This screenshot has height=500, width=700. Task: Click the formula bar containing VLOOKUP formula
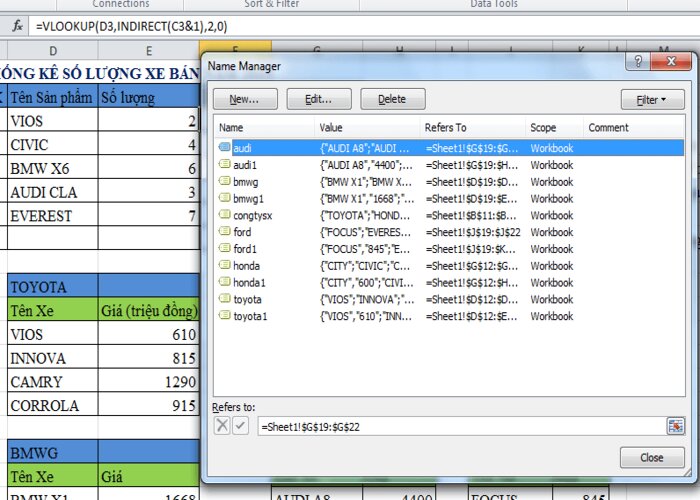[x=363, y=27]
